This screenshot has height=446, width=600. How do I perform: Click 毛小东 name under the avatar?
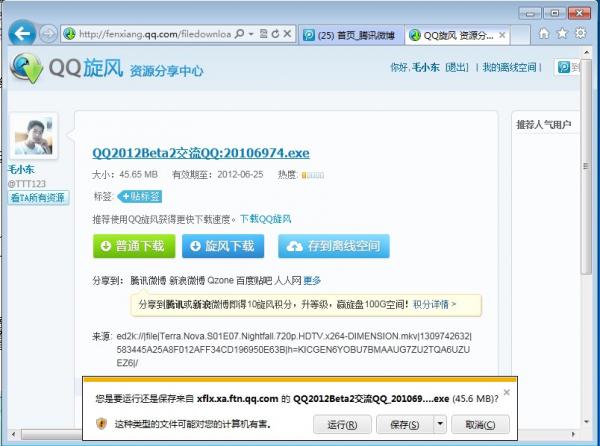21,169
